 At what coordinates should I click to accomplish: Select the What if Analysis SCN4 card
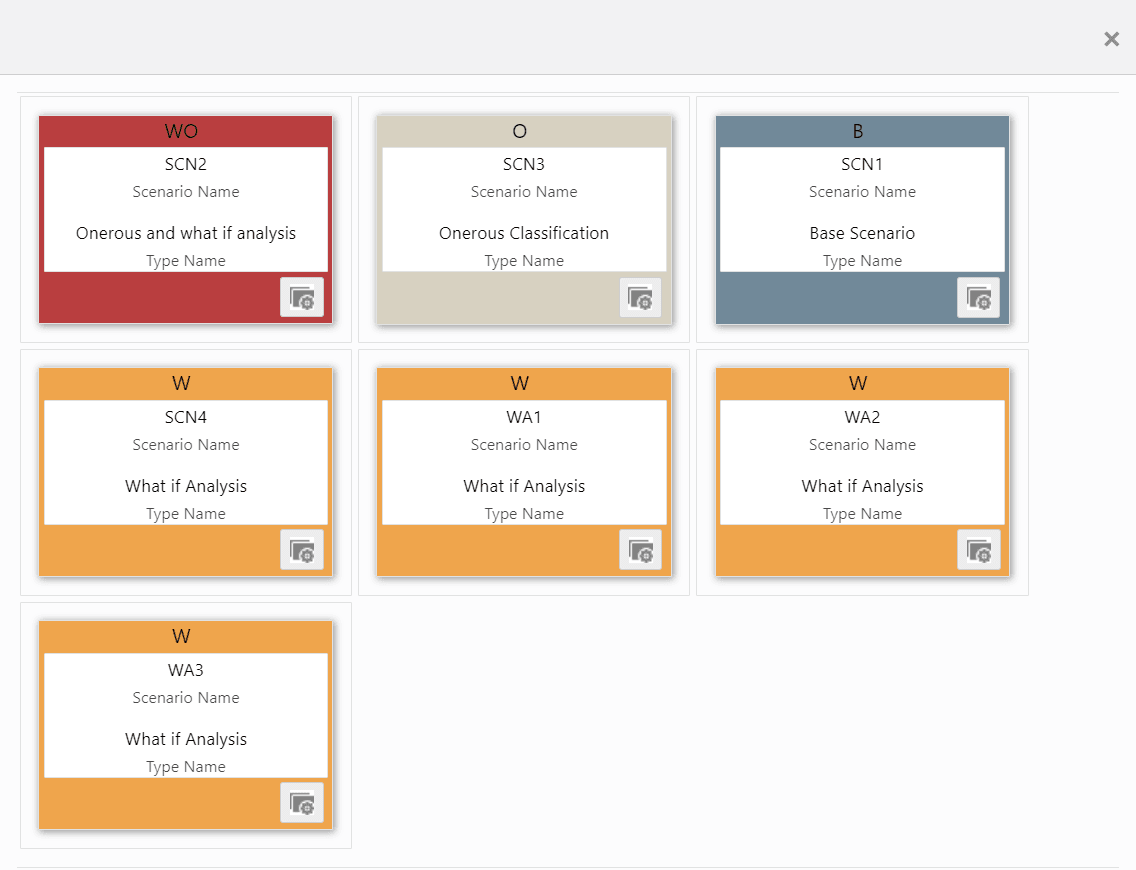coord(185,460)
